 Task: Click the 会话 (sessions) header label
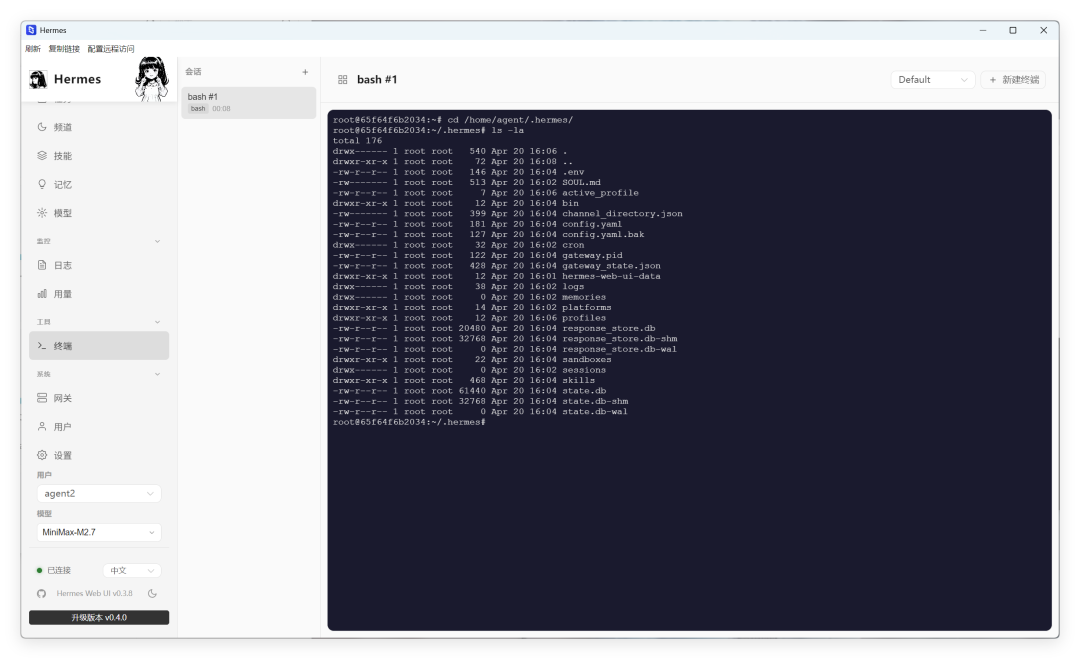(x=193, y=72)
